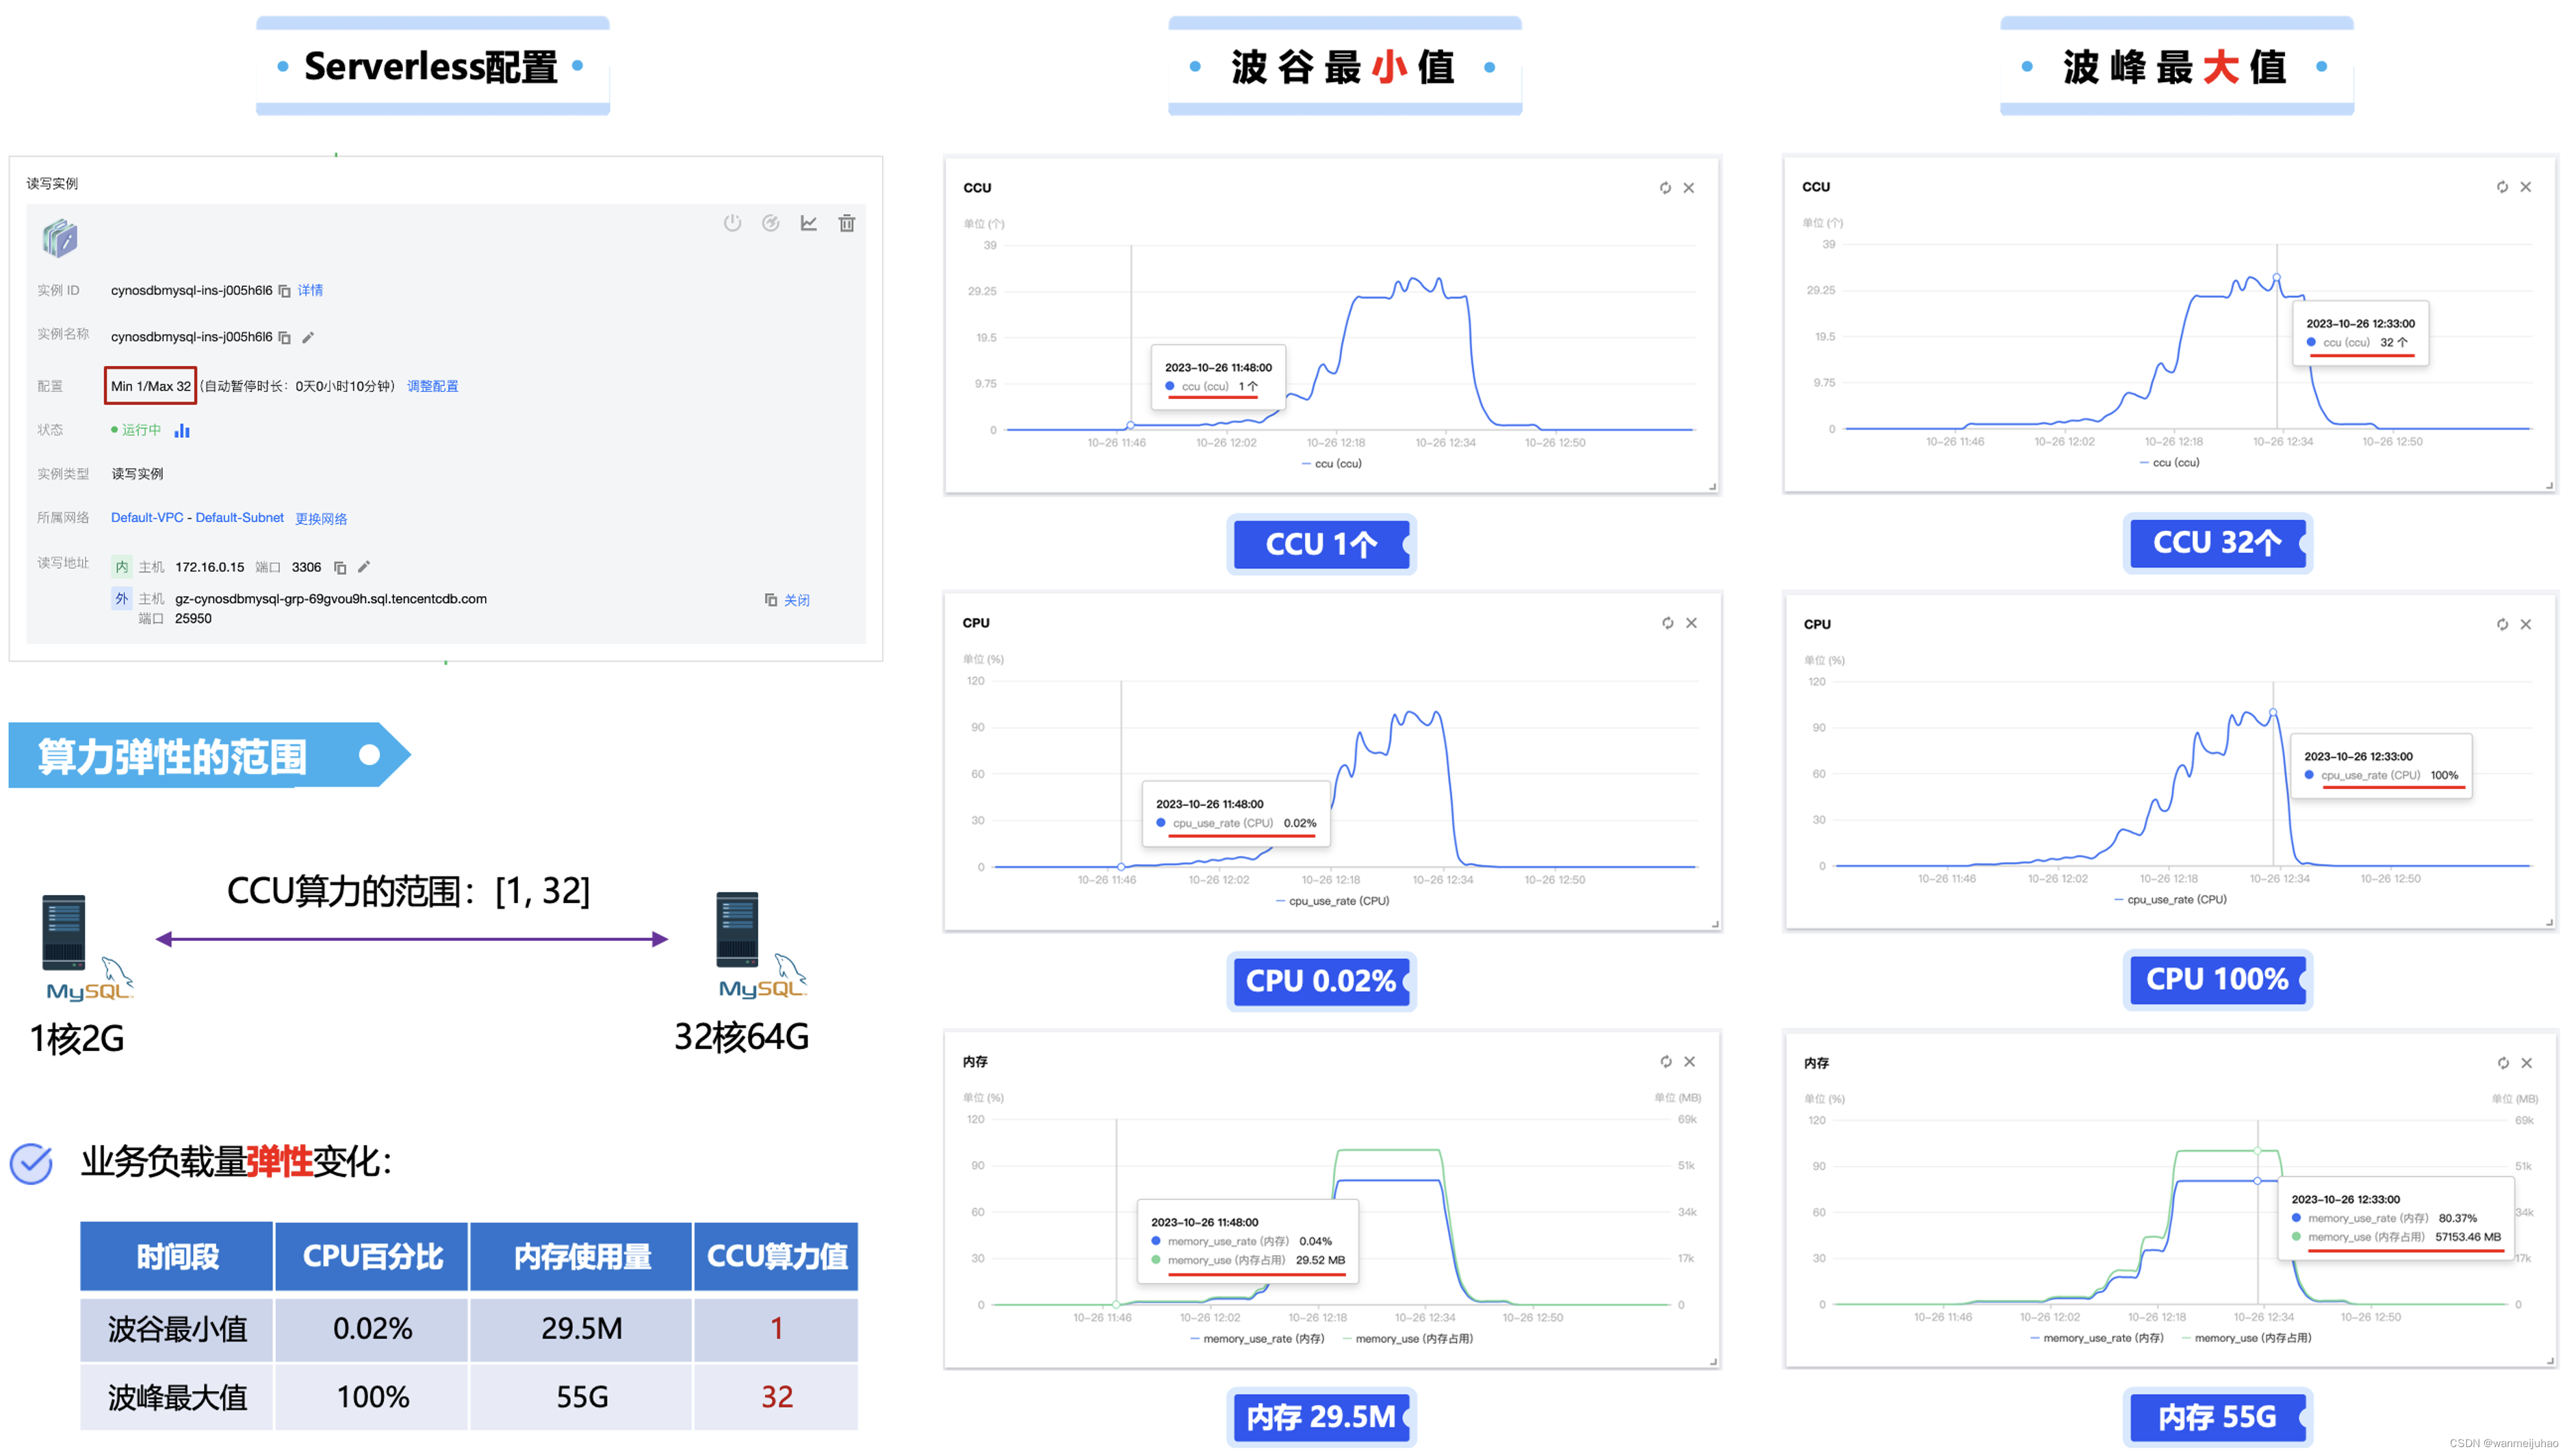Refresh the left CPU chart
Image resolution: width=2569 pixels, height=1456 pixels.
point(1667,623)
